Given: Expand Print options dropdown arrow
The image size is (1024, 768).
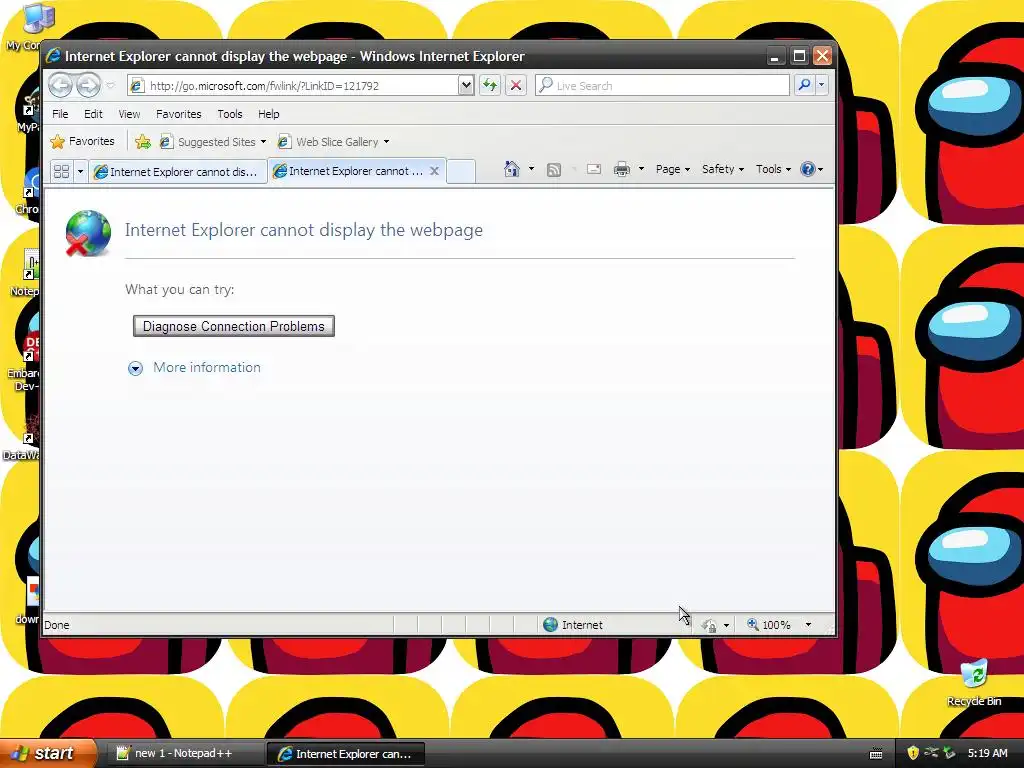Looking at the screenshot, I should click(x=641, y=169).
